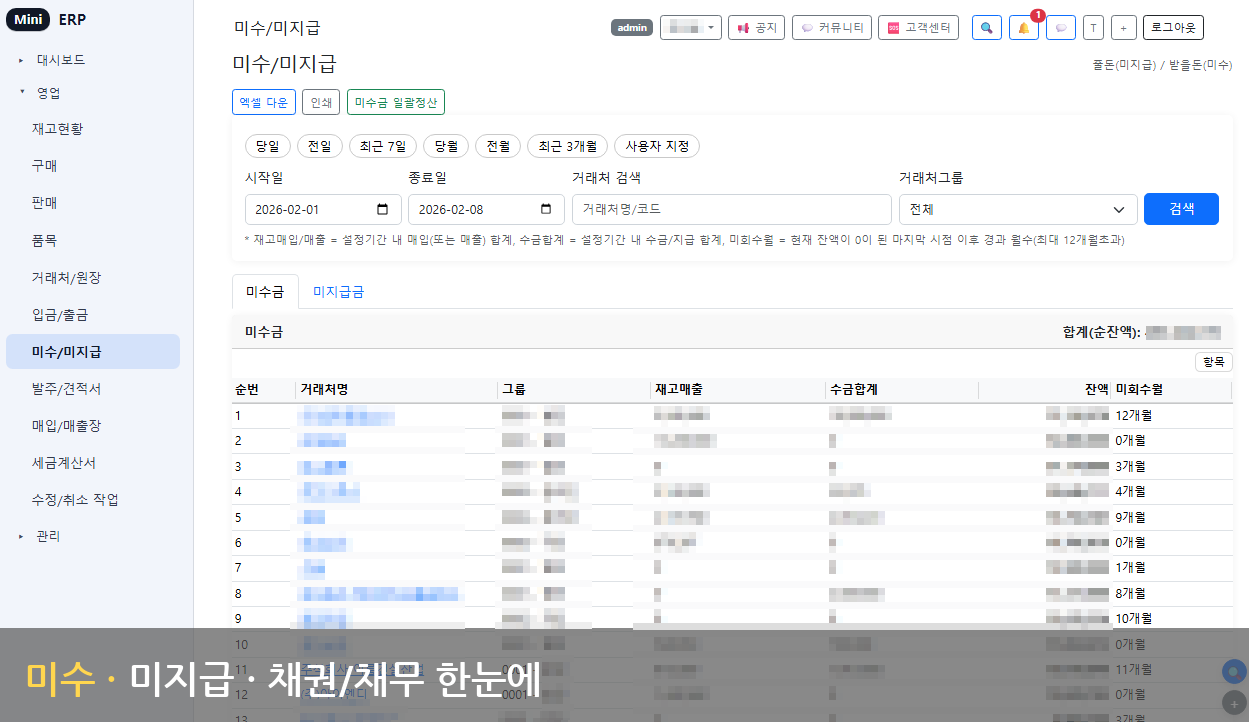Click the 거래처 검색 input field
Viewport: 1249px width, 722px height.
pyautogui.click(x=731, y=209)
